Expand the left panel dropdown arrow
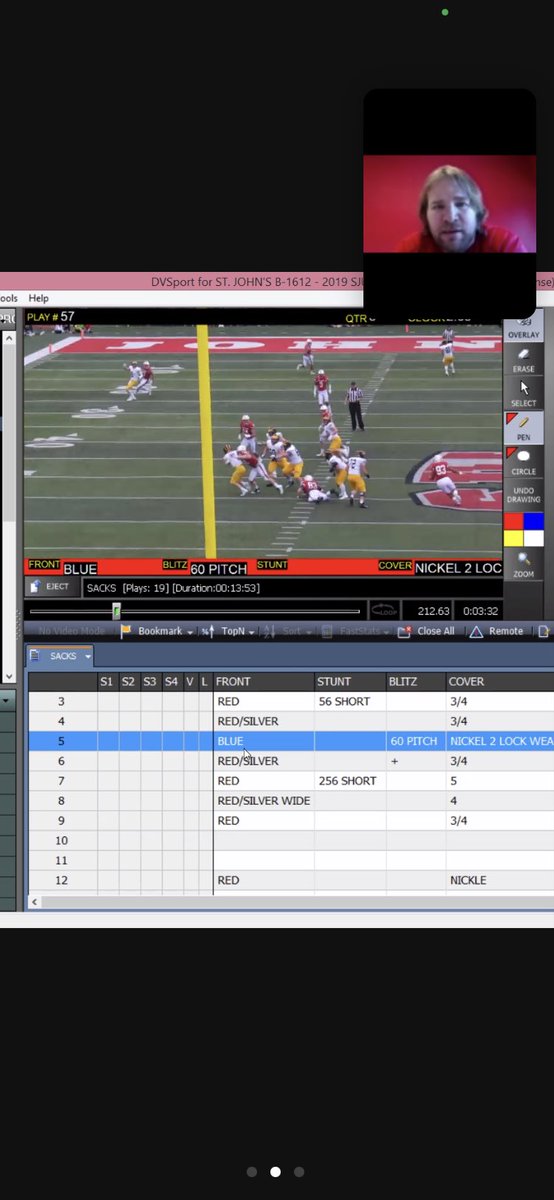The width and height of the screenshot is (554, 1200). coord(7,701)
